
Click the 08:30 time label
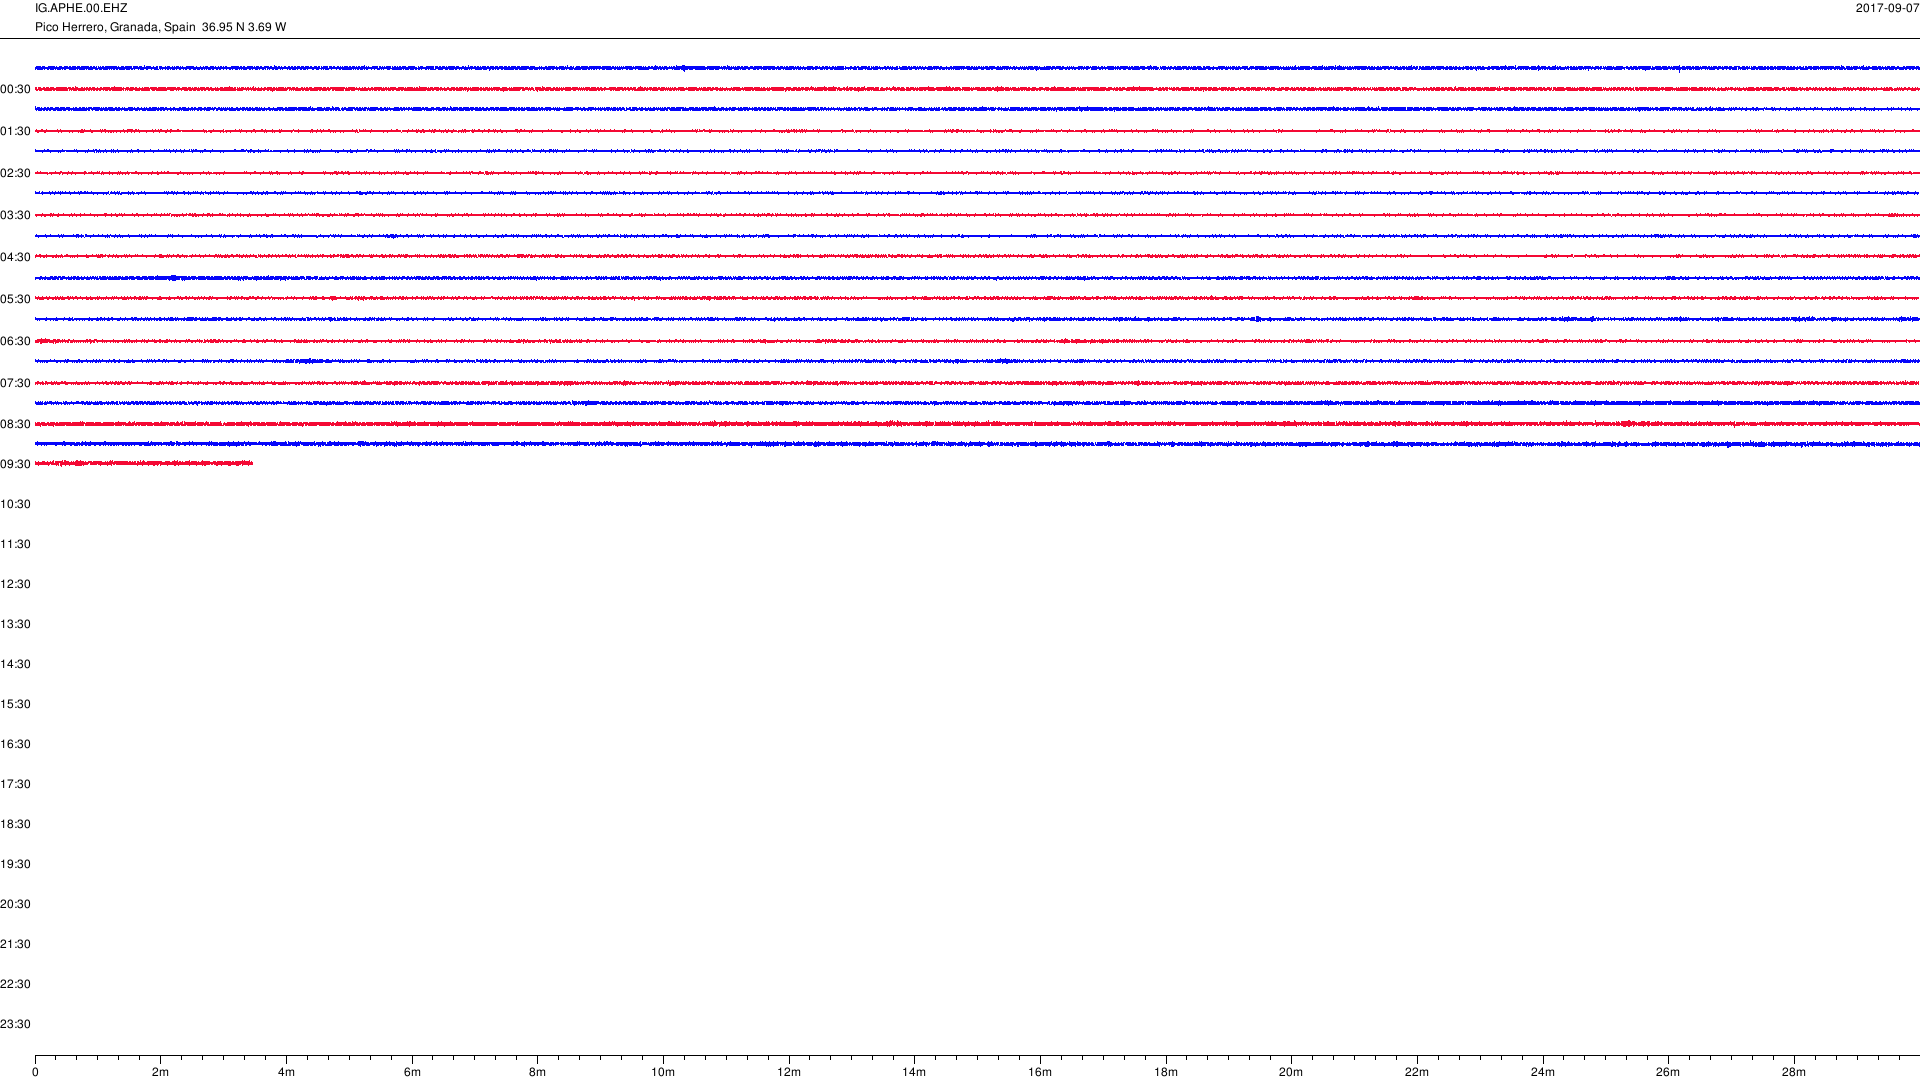click(15, 425)
